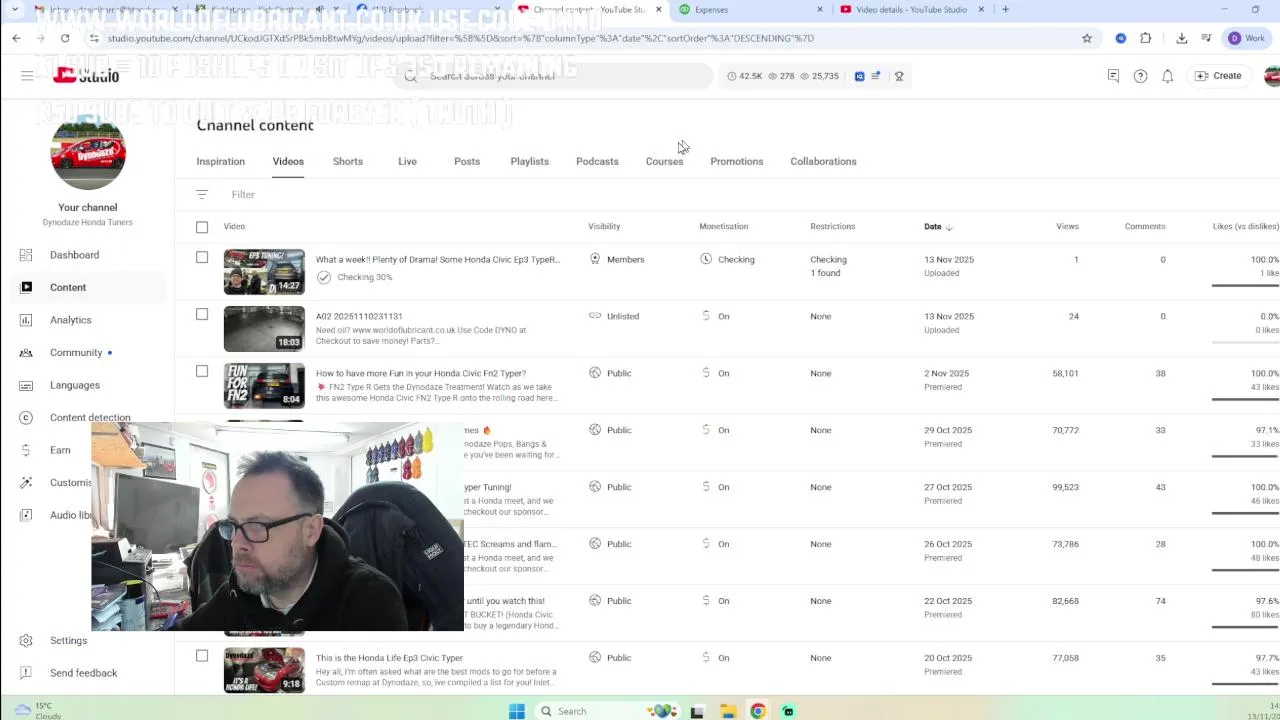Open Chrome from the taskbar

tap(758, 711)
